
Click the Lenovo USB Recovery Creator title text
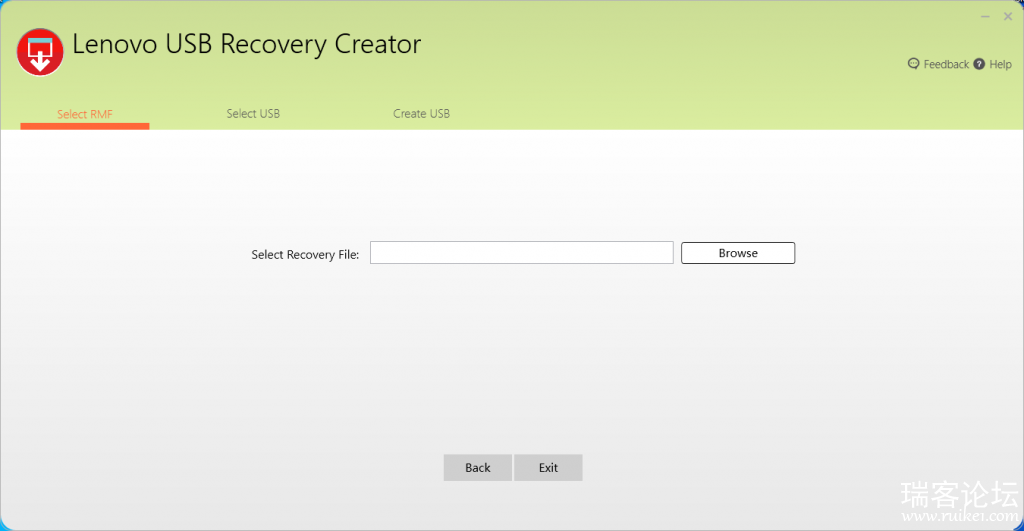pos(246,44)
